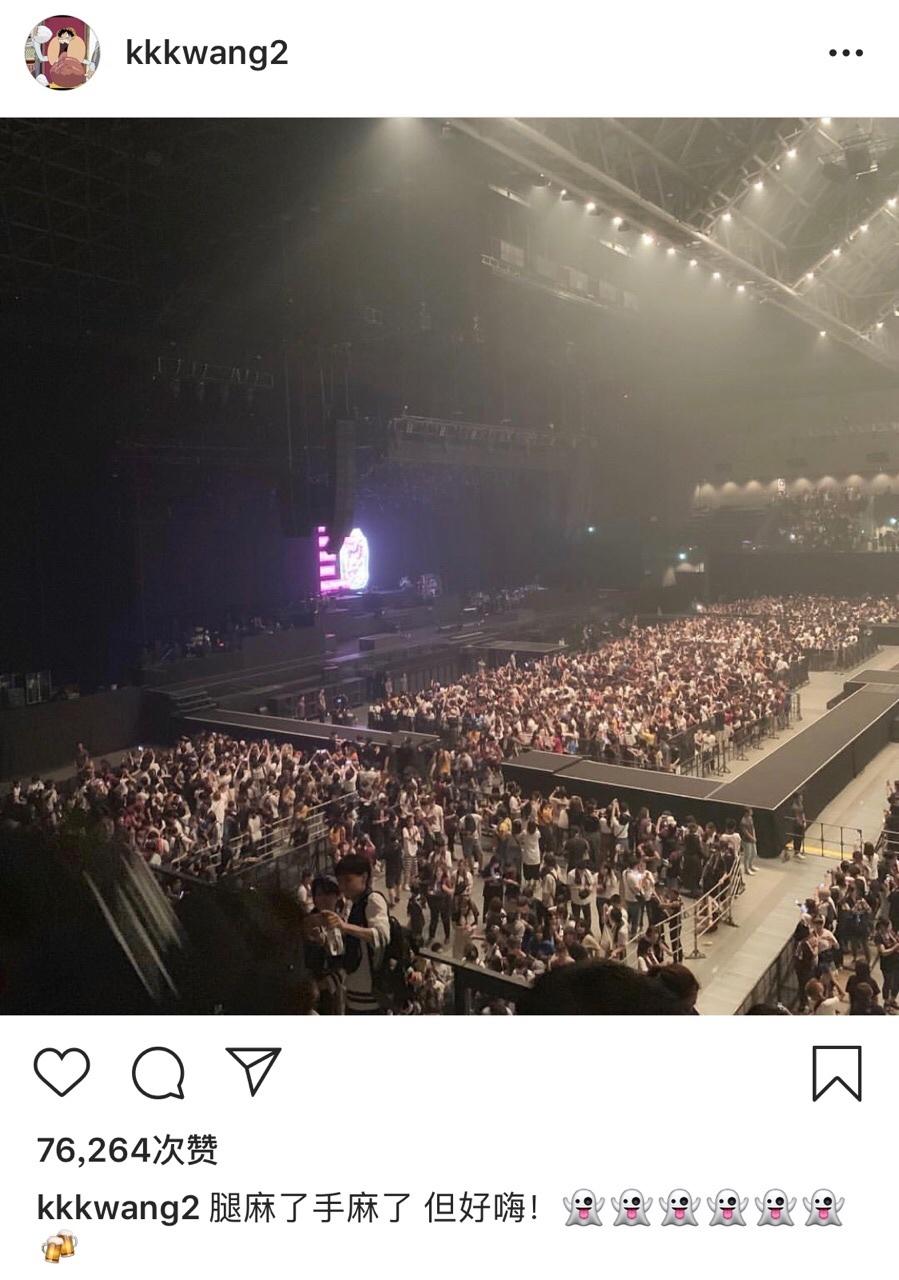
Task: View who liked via the 76,264 likes count
Action: click(x=127, y=1150)
